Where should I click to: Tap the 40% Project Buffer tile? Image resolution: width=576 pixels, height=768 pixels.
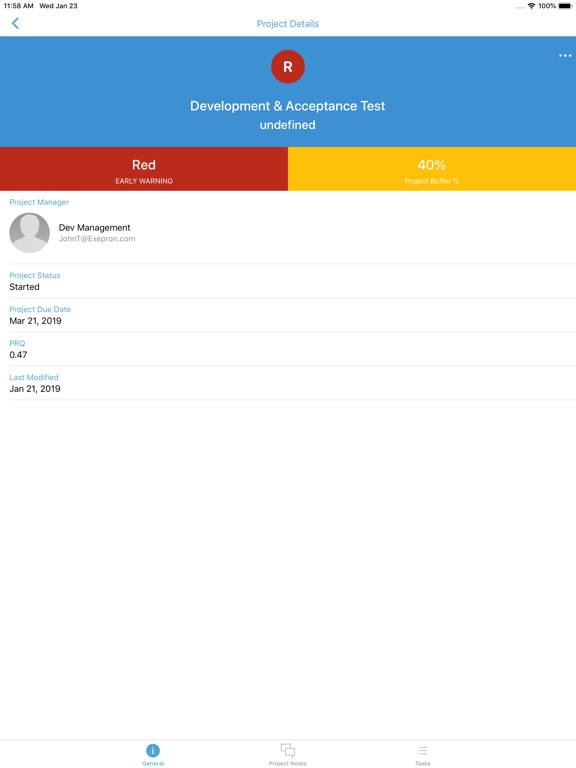tap(432, 169)
